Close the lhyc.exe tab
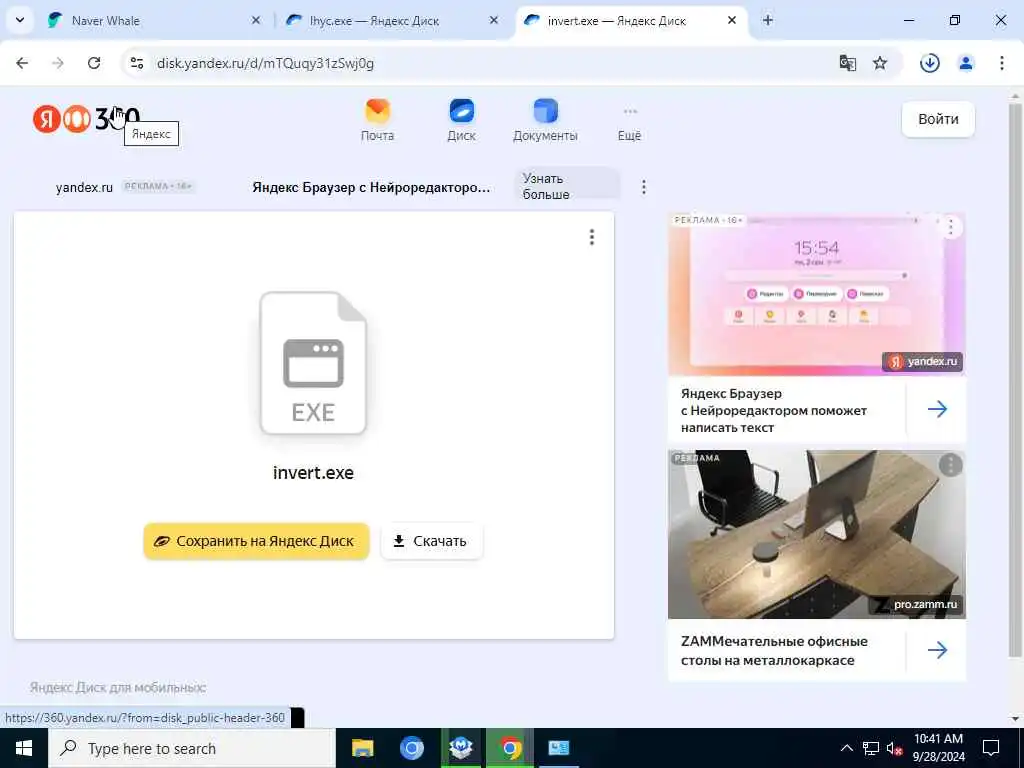This screenshot has width=1024, height=768. tap(494, 20)
